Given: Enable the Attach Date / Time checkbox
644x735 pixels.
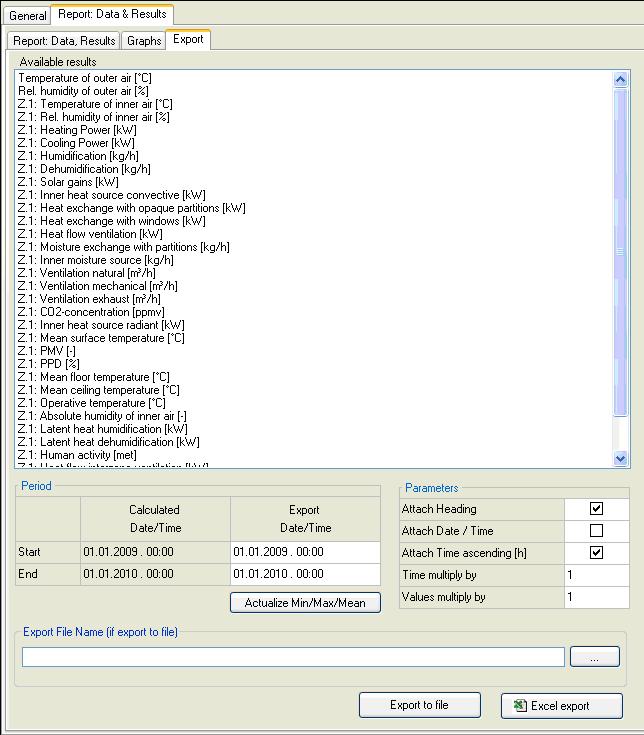Looking at the screenshot, I should tap(597, 531).
